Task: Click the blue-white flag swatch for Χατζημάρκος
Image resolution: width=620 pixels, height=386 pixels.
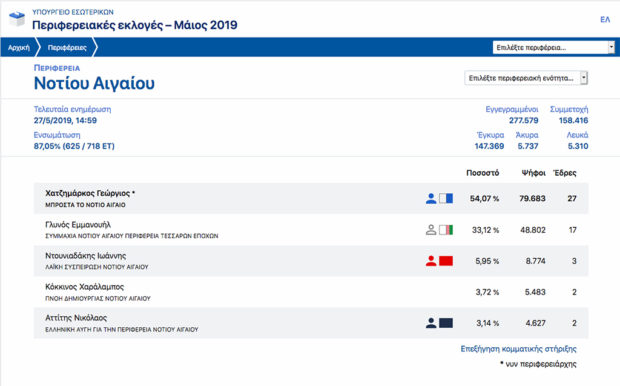Action: coord(446,198)
